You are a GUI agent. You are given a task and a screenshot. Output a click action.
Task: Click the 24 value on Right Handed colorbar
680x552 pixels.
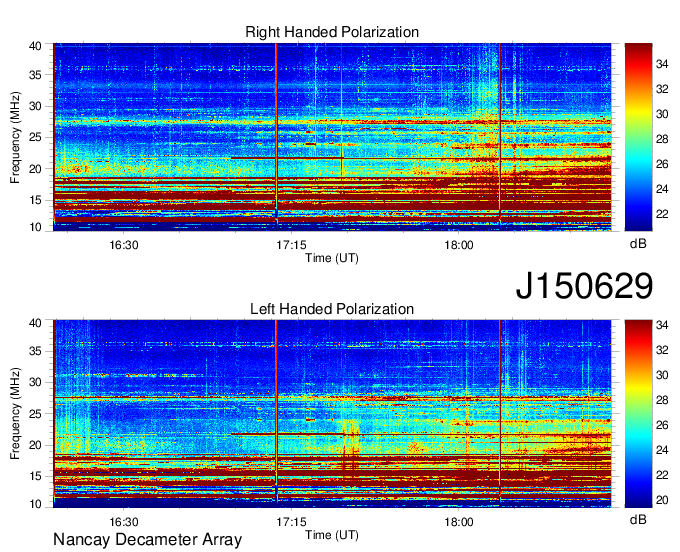coord(662,189)
